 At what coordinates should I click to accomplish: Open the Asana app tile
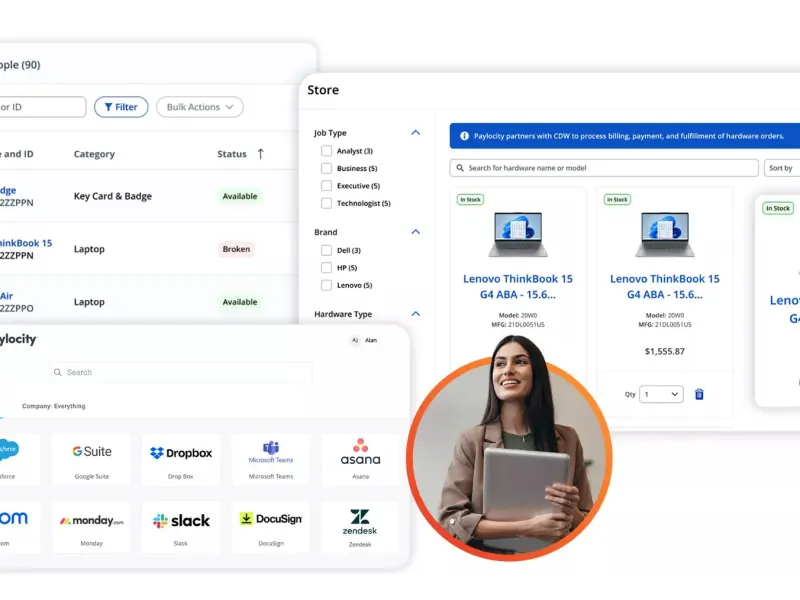[360, 459]
